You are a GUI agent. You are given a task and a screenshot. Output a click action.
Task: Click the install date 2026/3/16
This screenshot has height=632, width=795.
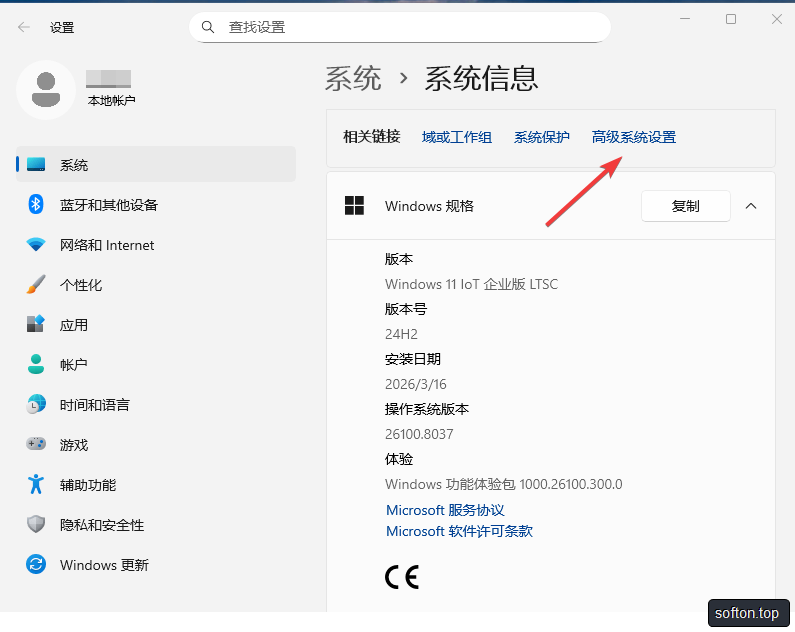click(x=416, y=384)
